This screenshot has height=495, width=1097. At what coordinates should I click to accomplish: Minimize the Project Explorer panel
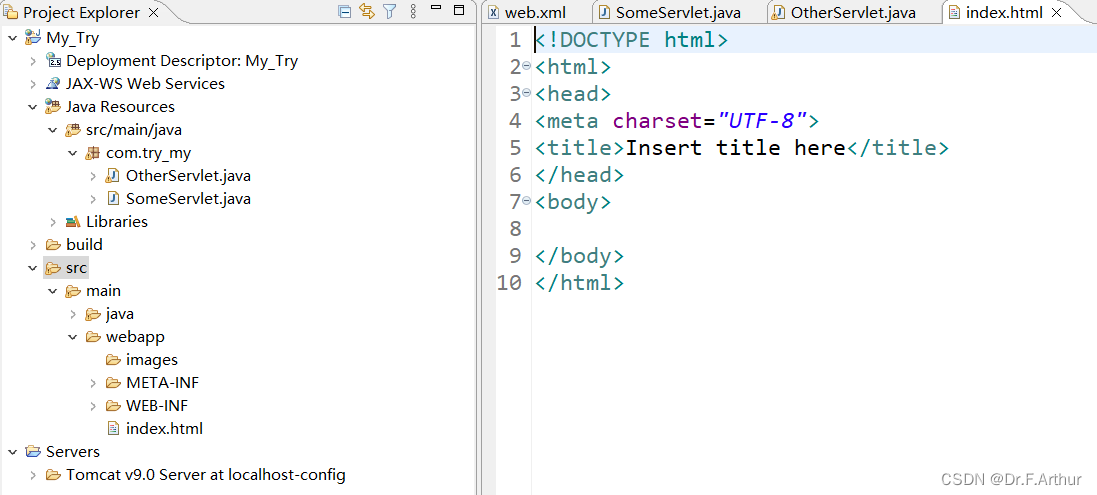pos(437,8)
